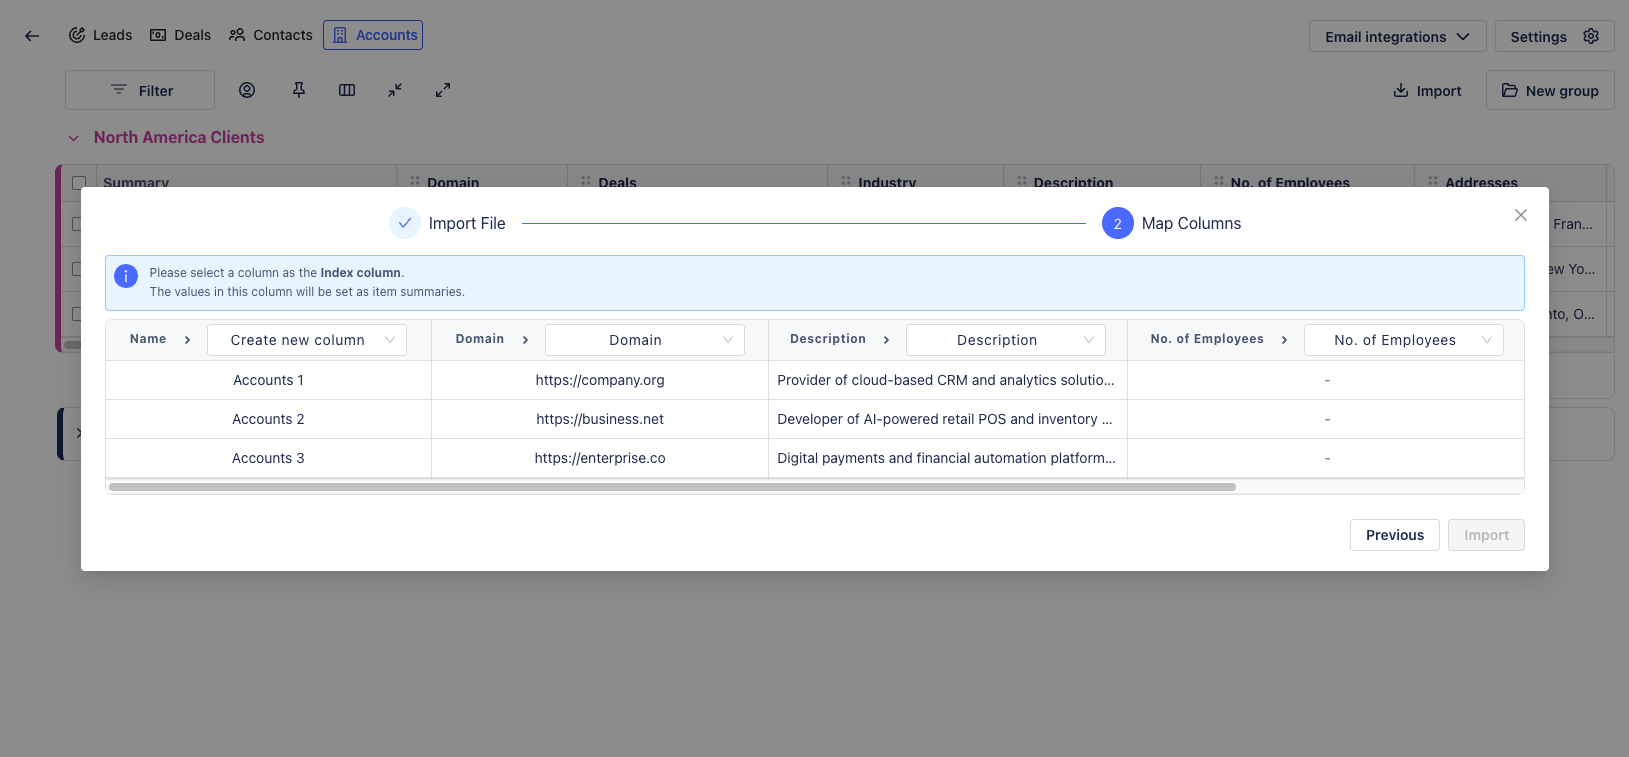The width and height of the screenshot is (1629, 757).
Task: Expand the No. of Employees mapping dropdown
Action: pyautogui.click(x=1403, y=340)
